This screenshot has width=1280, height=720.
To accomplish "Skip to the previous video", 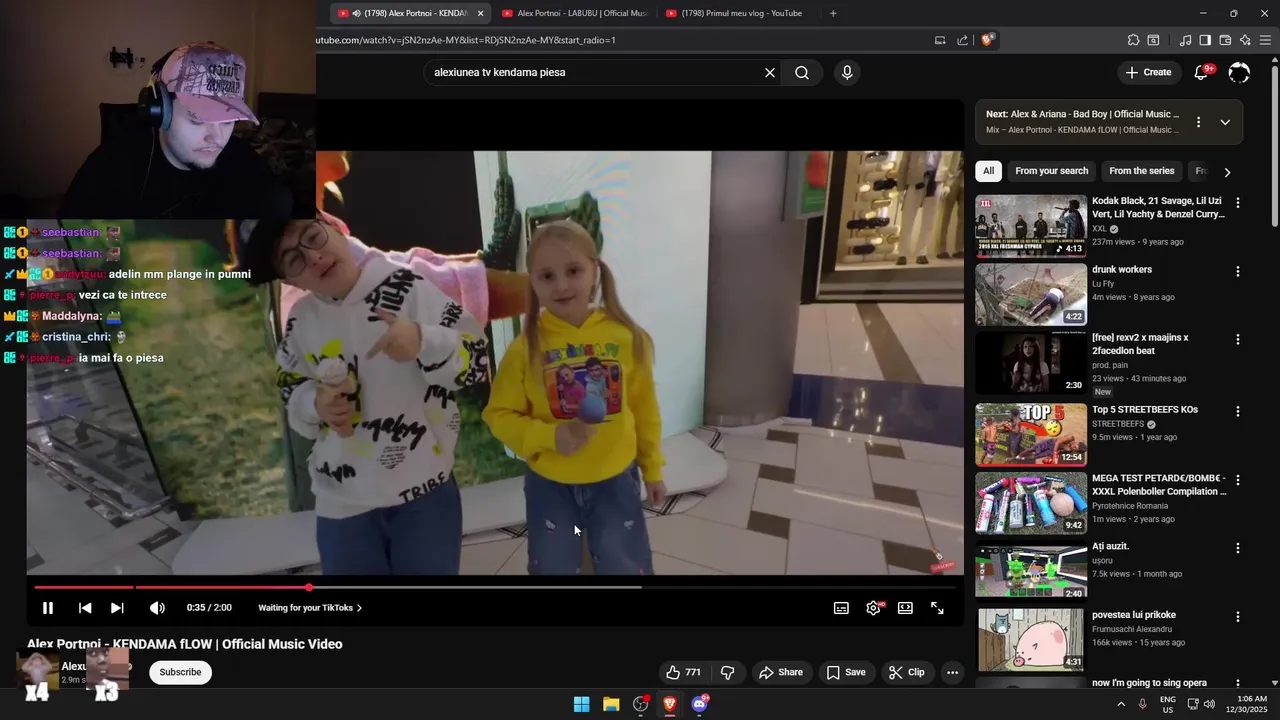I will click(85, 608).
